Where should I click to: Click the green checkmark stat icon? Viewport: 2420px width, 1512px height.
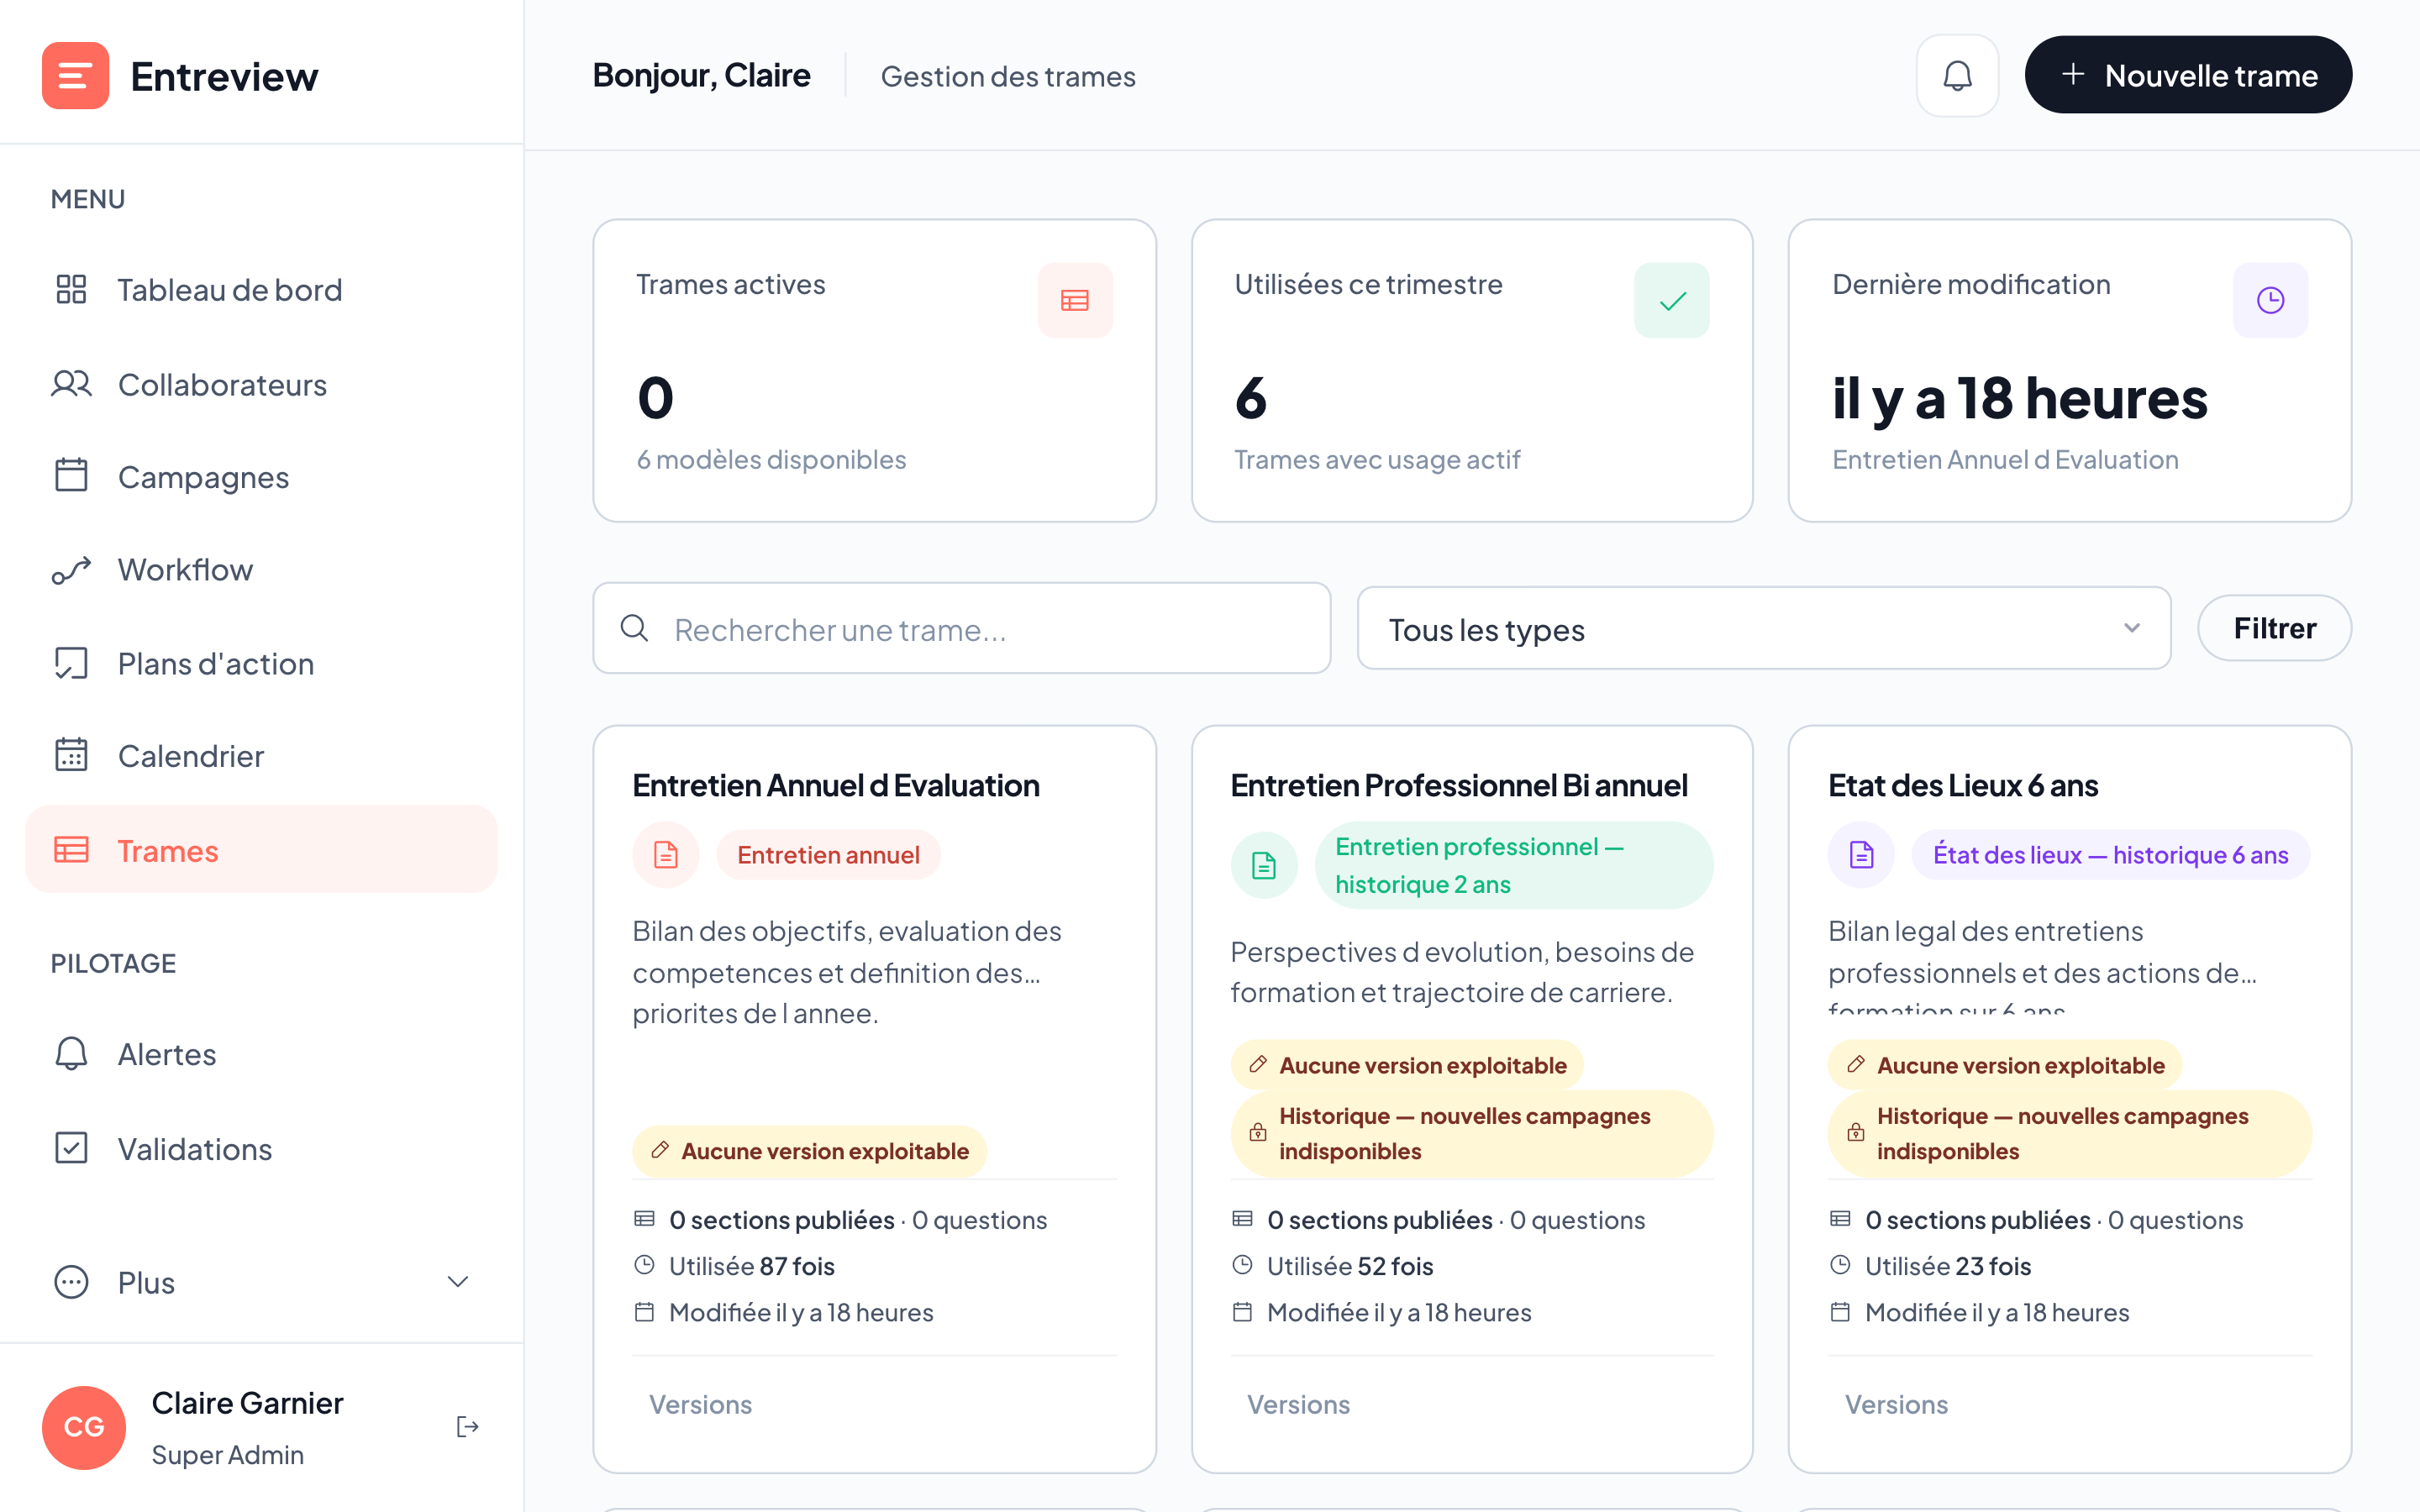[x=1672, y=300]
